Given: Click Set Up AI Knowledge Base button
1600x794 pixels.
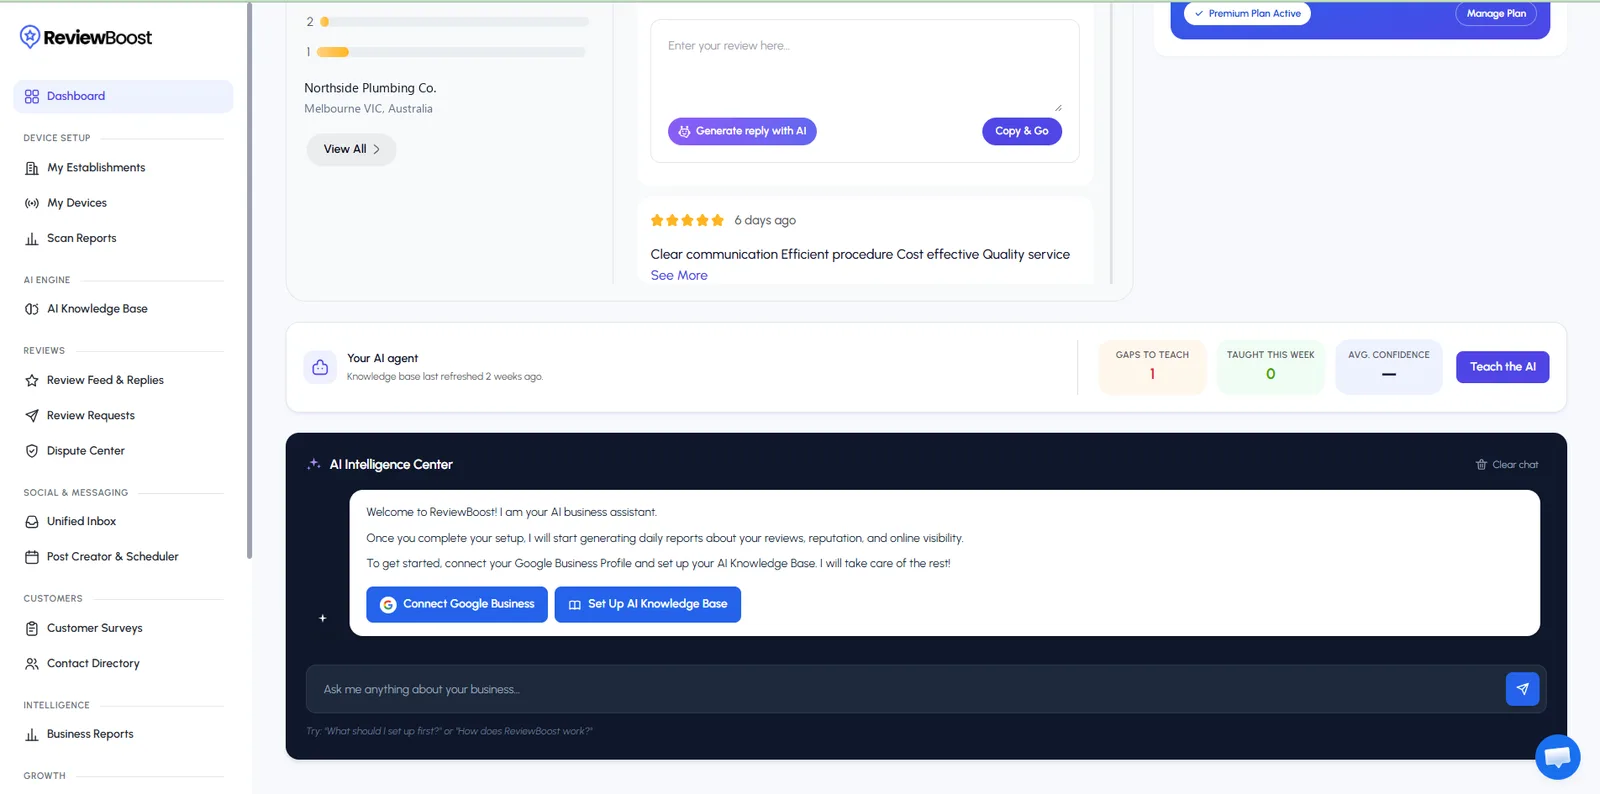Looking at the screenshot, I should [648, 604].
